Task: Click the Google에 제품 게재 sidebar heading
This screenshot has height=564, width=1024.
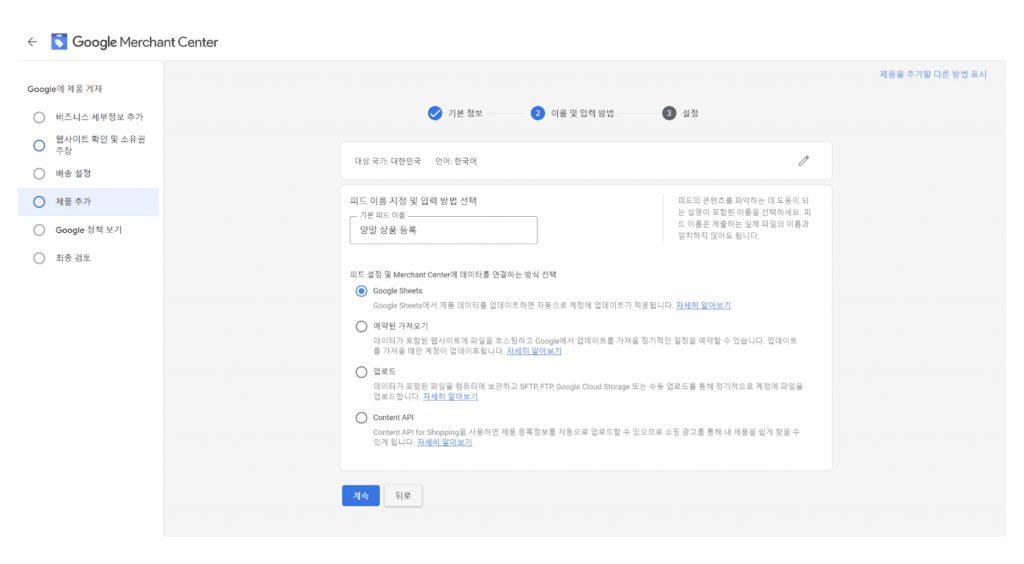Action: pyautogui.click(x=65, y=89)
